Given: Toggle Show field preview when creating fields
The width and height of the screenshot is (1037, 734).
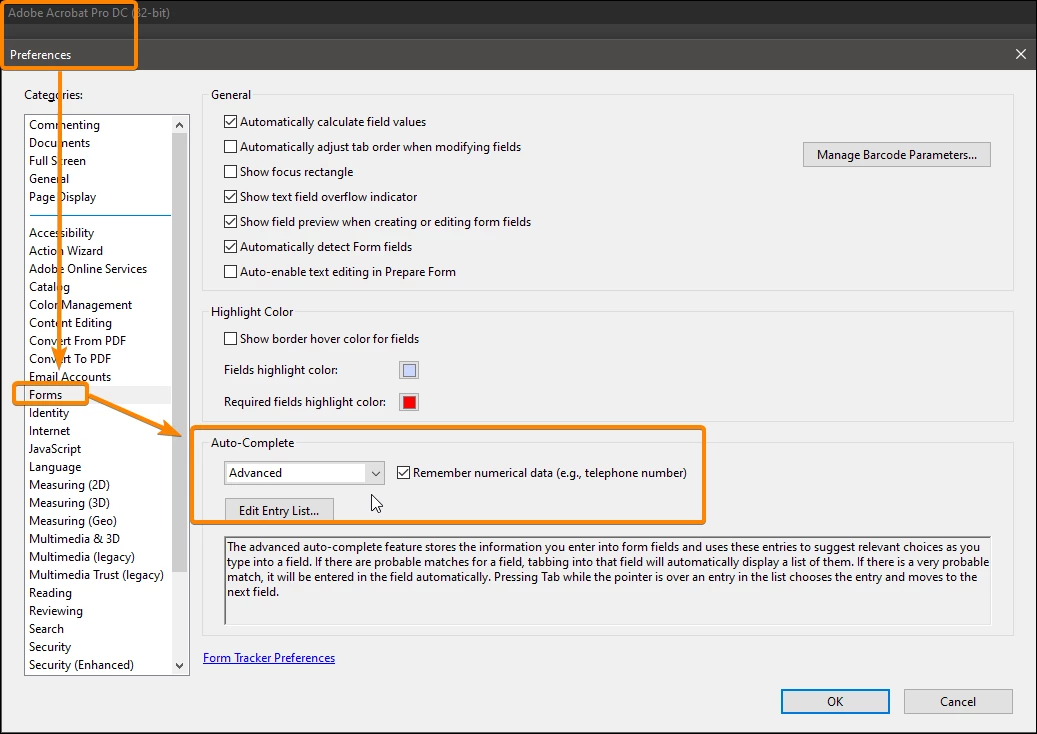Looking at the screenshot, I should [x=230, y=222].
